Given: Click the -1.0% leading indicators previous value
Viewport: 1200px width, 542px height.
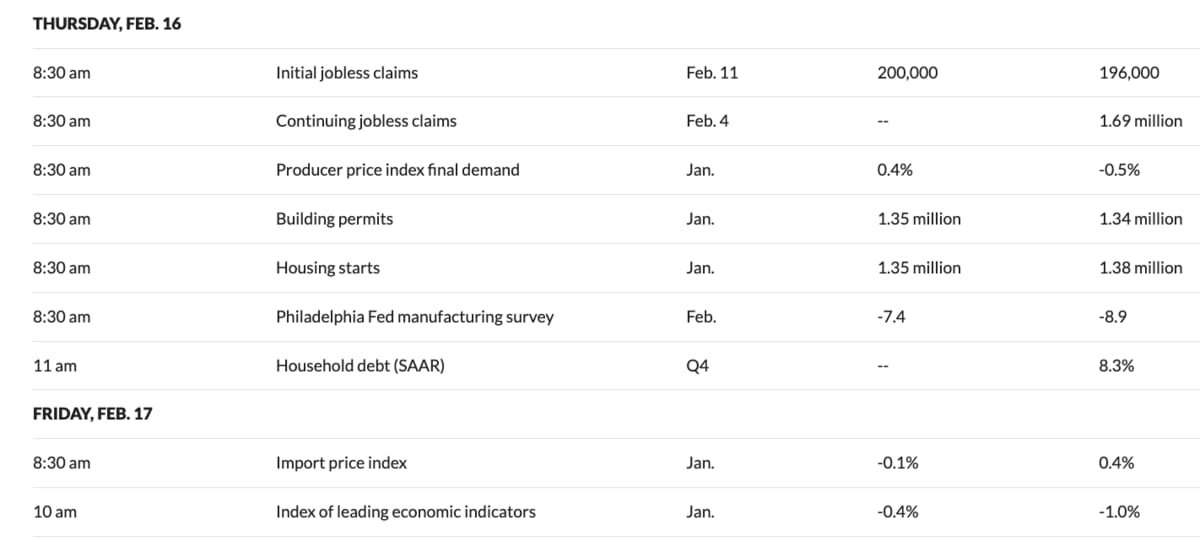Looking at the screenshot, I should 1118,512.
